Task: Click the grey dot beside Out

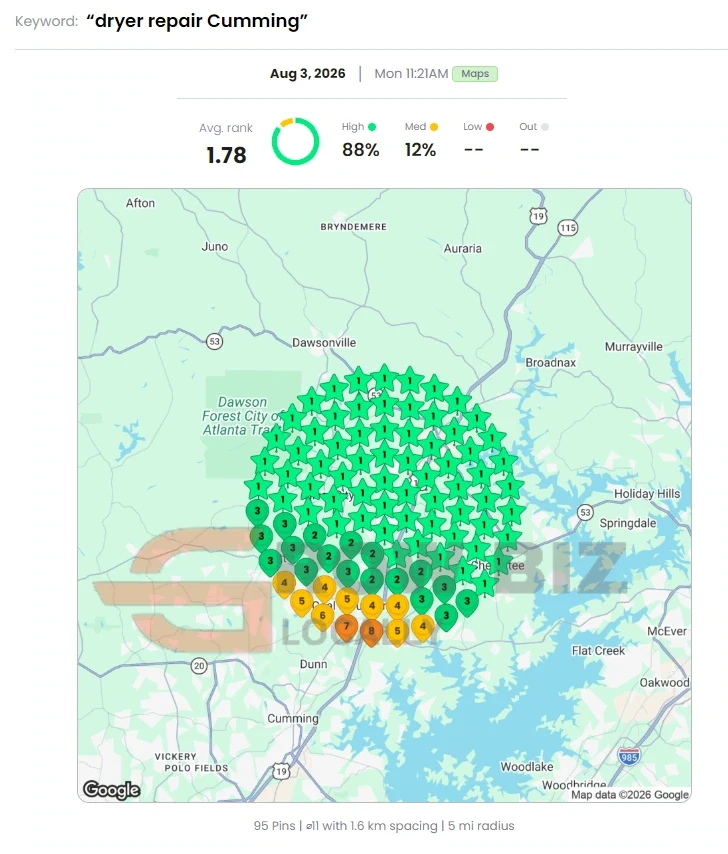Action: 545,127
